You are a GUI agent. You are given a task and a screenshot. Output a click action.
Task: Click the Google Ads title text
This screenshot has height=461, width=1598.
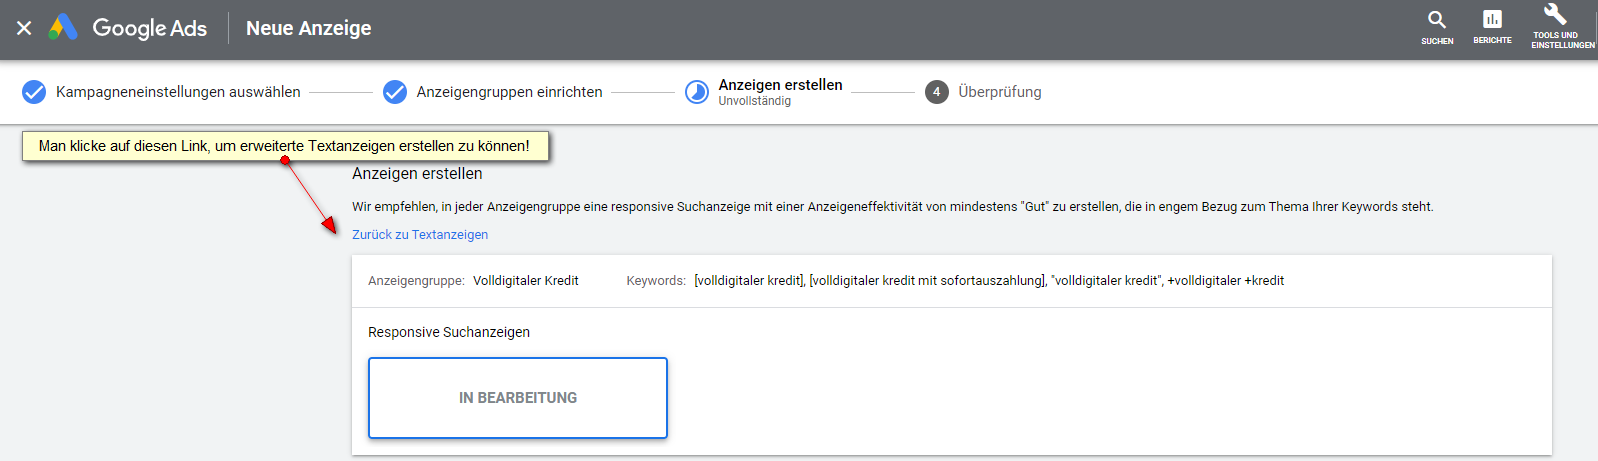(150, 28)
